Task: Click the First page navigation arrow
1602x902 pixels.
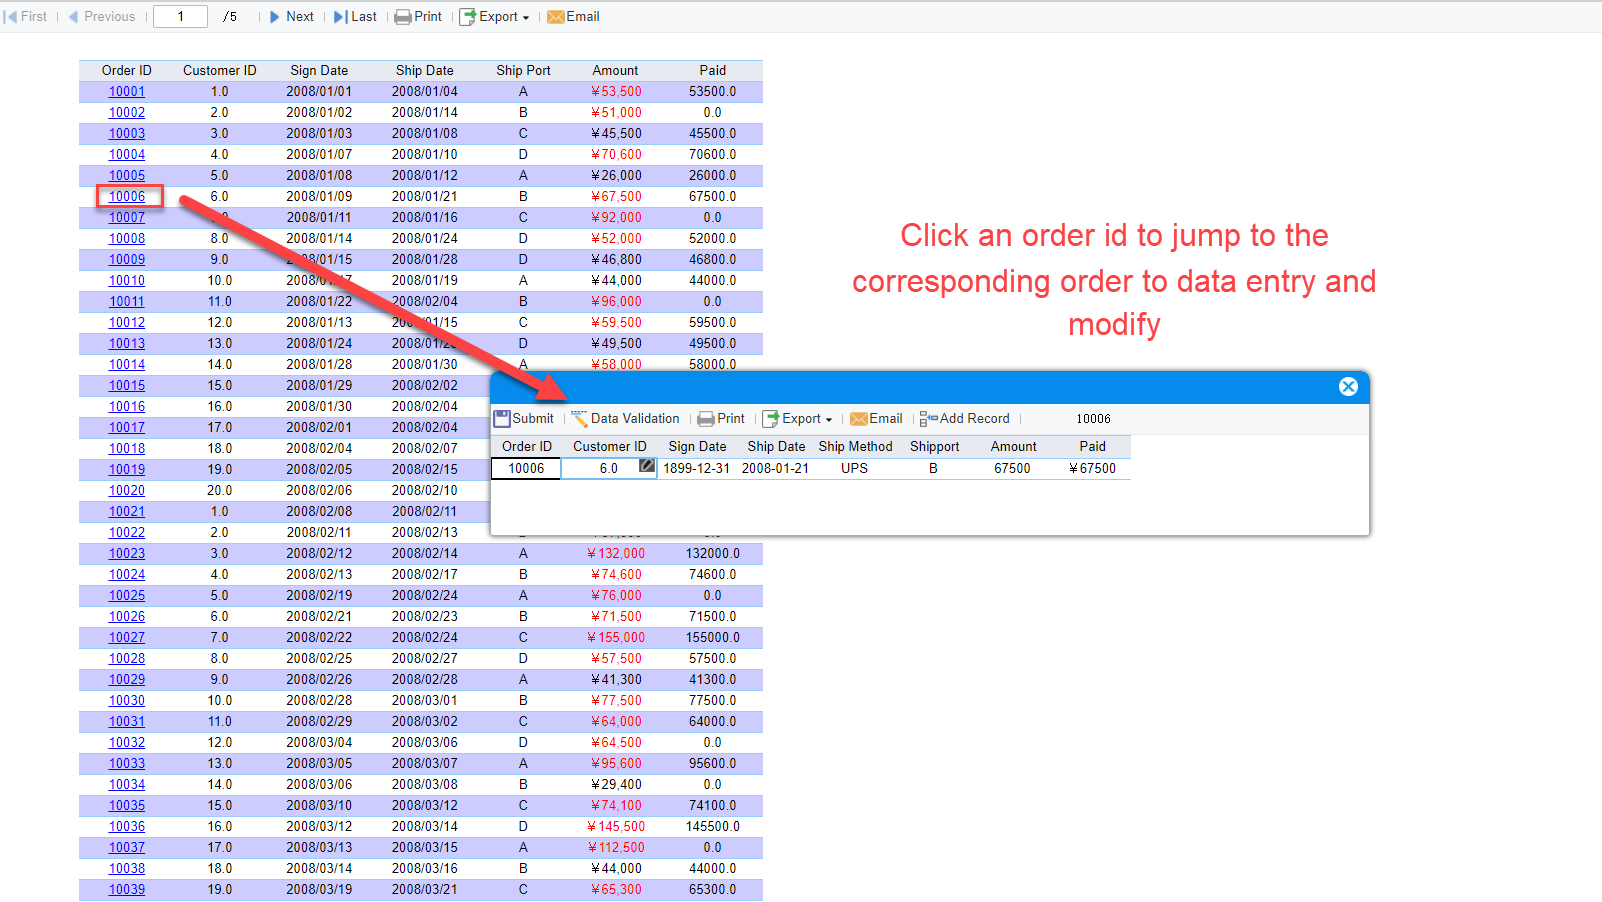Action: 12,16
